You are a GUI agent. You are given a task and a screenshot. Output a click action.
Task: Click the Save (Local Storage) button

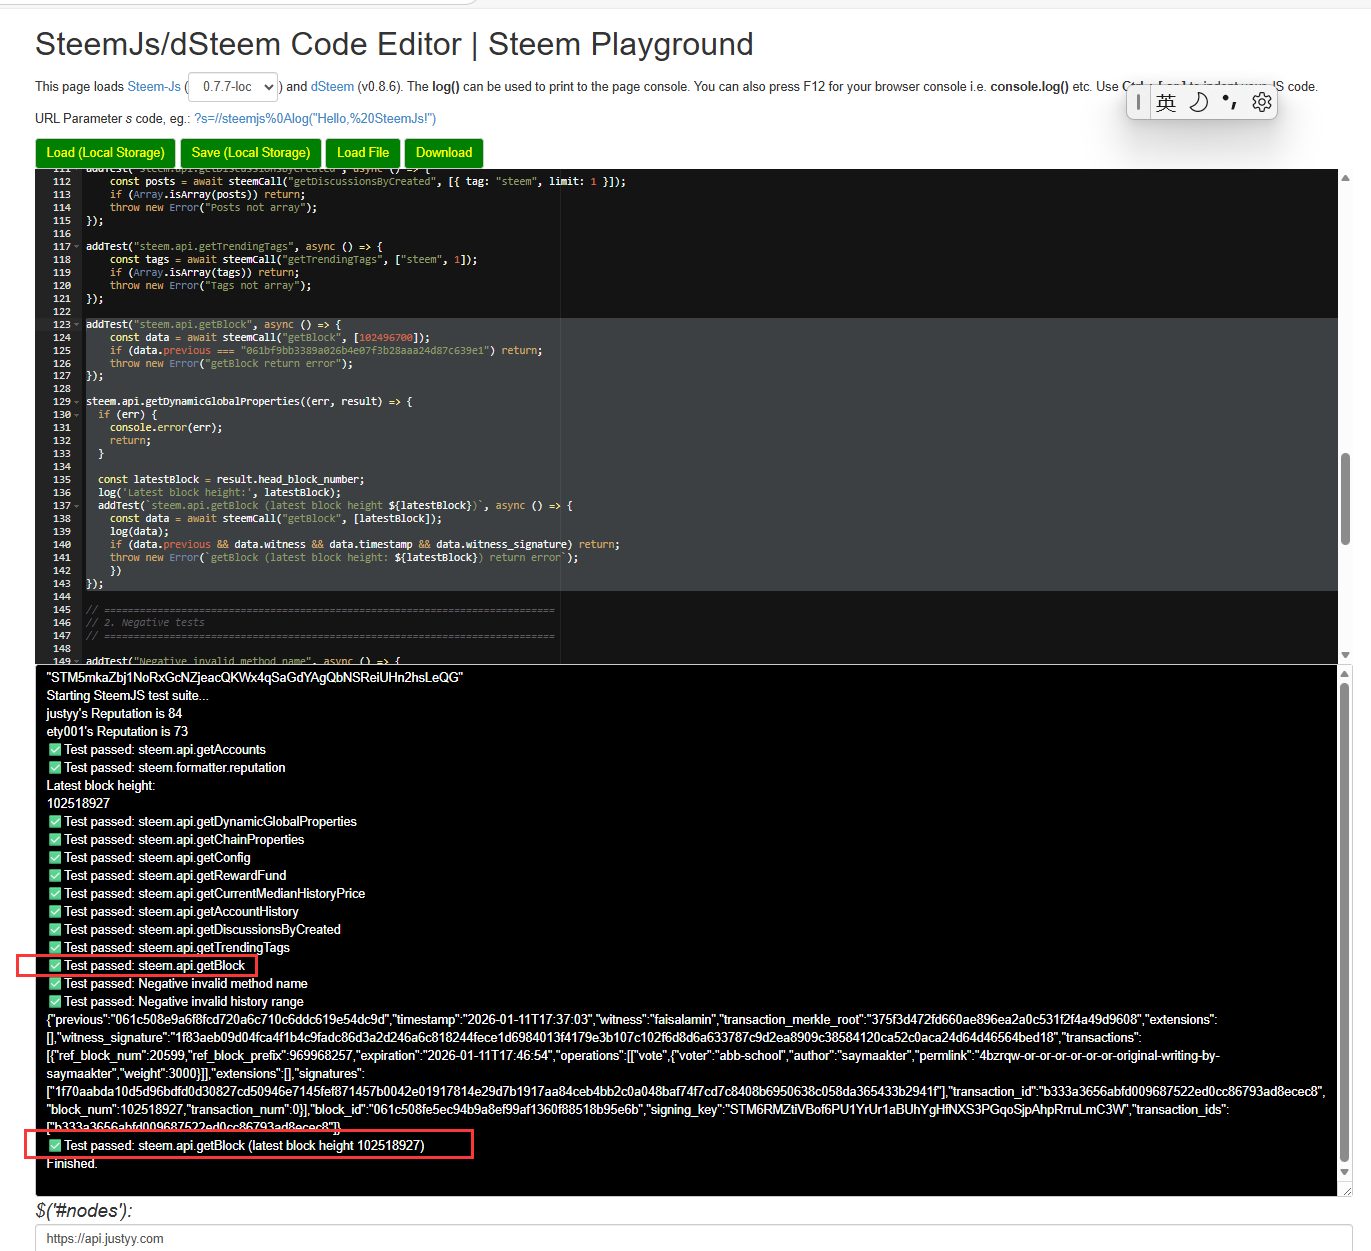(x=251, y=153)
